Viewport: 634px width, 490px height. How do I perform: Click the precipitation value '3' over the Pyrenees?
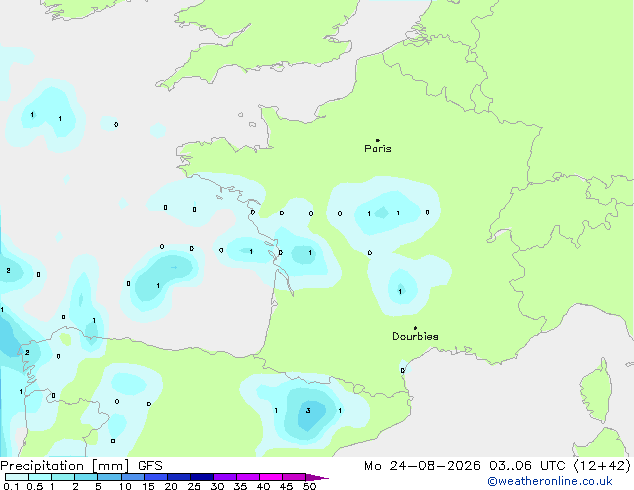(x=308, y=411)
